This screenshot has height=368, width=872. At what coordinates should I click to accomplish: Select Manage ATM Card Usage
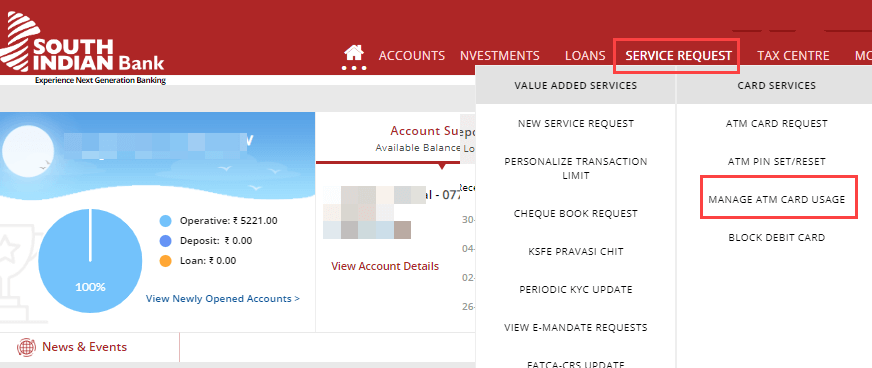tap(776, 199)
